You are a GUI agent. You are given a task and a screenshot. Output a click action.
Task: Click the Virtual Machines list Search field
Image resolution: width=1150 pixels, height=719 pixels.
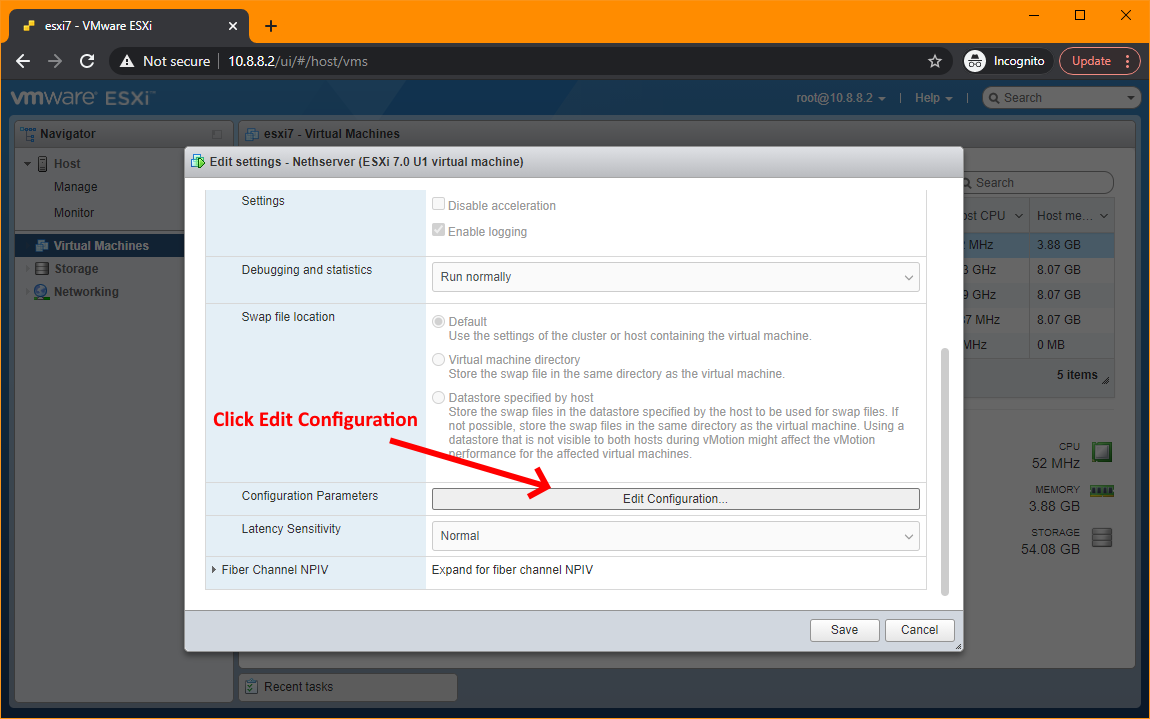pos(1038,183)
